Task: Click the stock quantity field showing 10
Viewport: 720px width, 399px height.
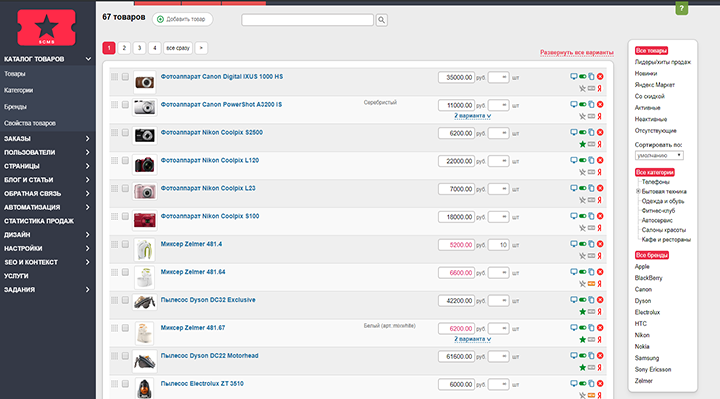Action: tap(498, 245)
